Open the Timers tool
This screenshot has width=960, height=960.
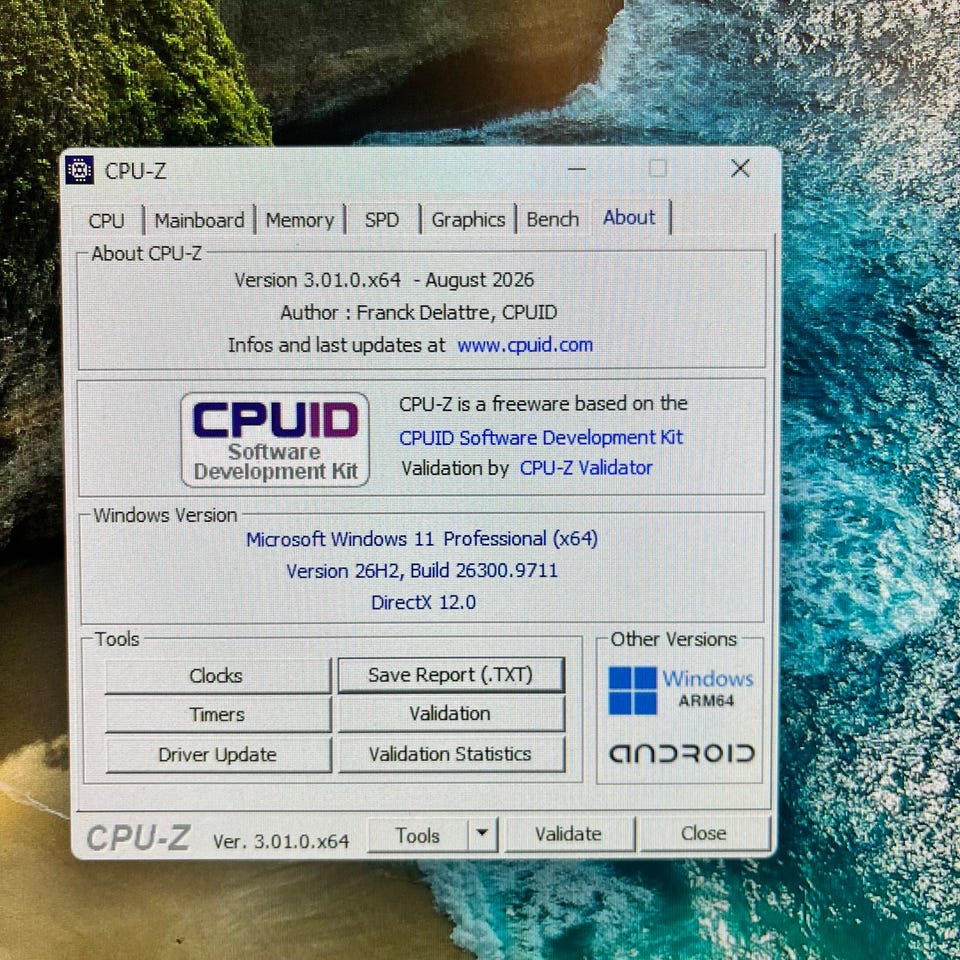point(217,714)
